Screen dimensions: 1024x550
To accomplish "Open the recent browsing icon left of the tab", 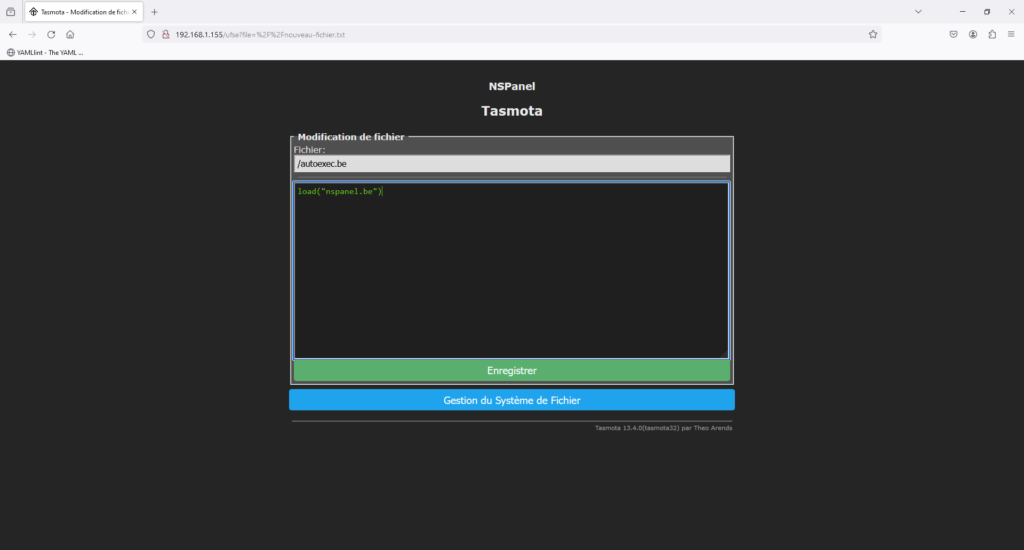I will click(10, 12).
